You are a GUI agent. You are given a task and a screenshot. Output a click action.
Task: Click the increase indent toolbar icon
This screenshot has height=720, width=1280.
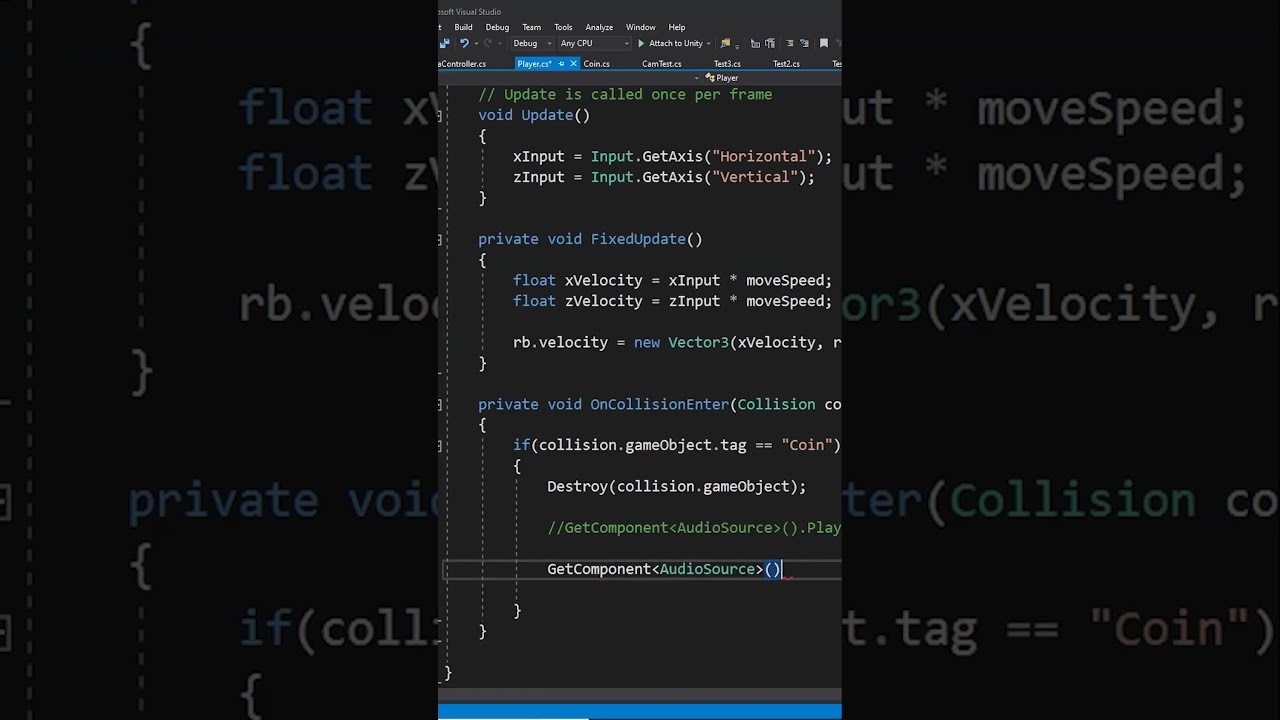(x=804, y=43)
